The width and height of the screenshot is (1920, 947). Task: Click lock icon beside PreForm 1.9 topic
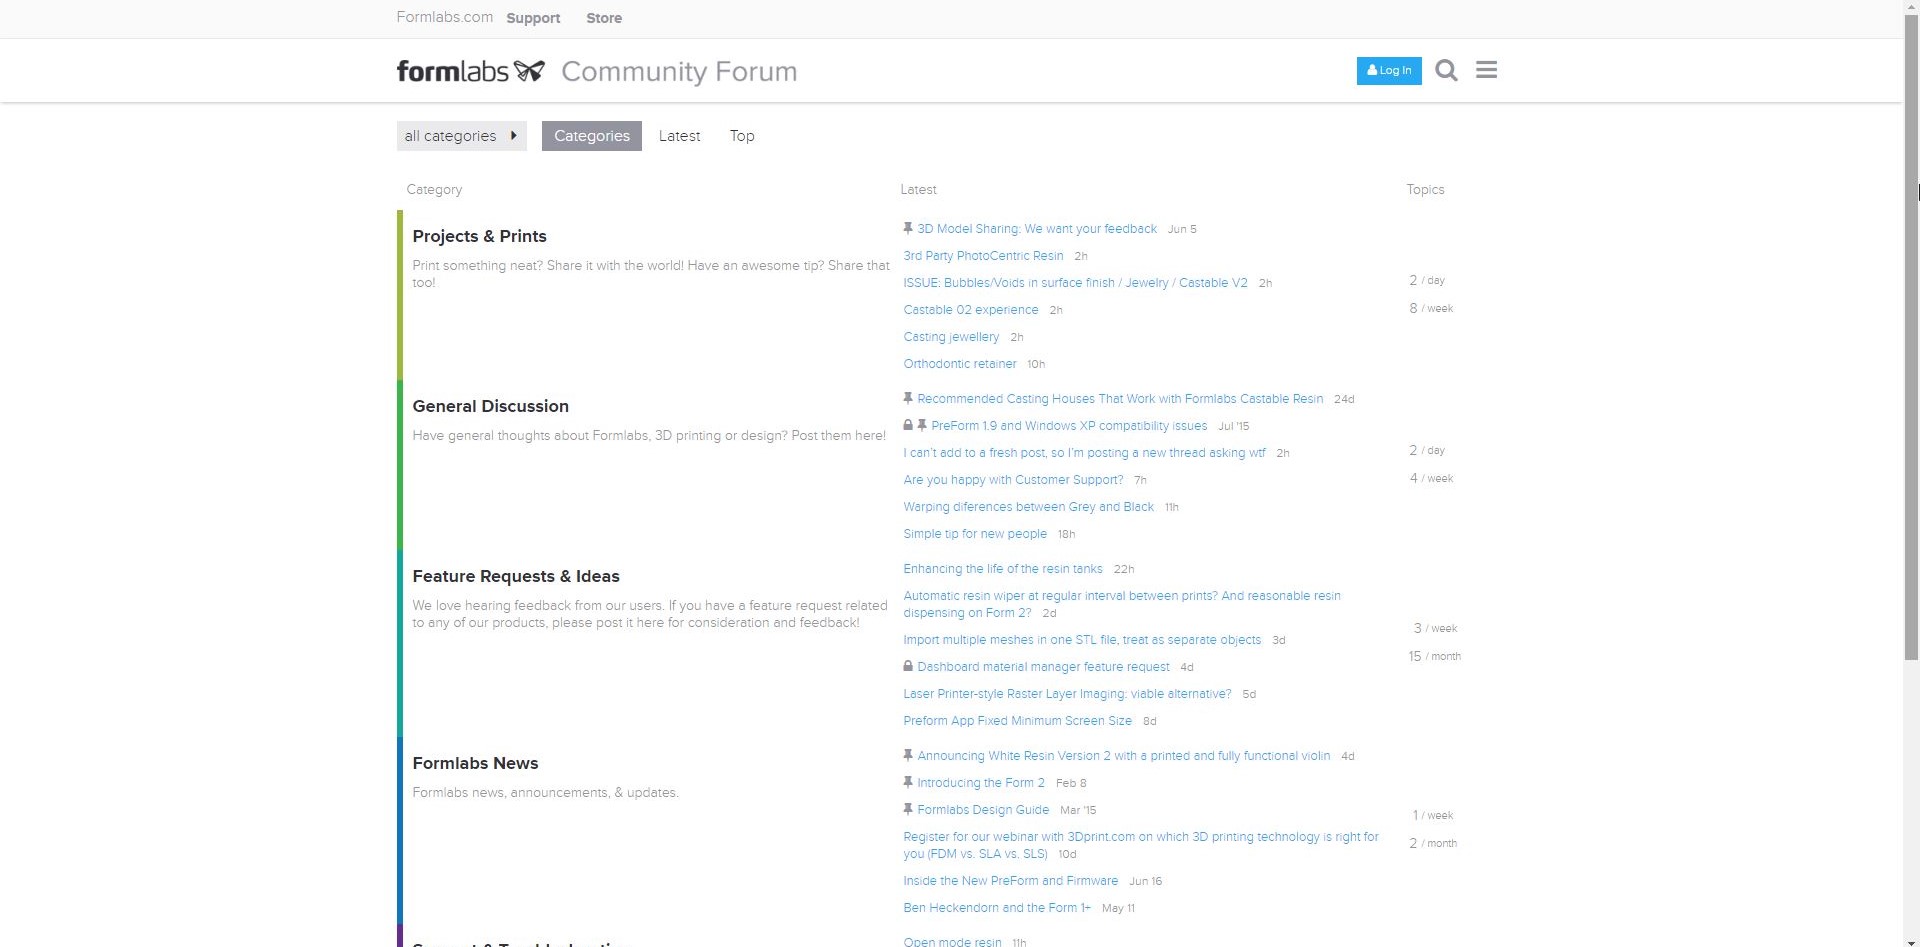click(908, 425)
